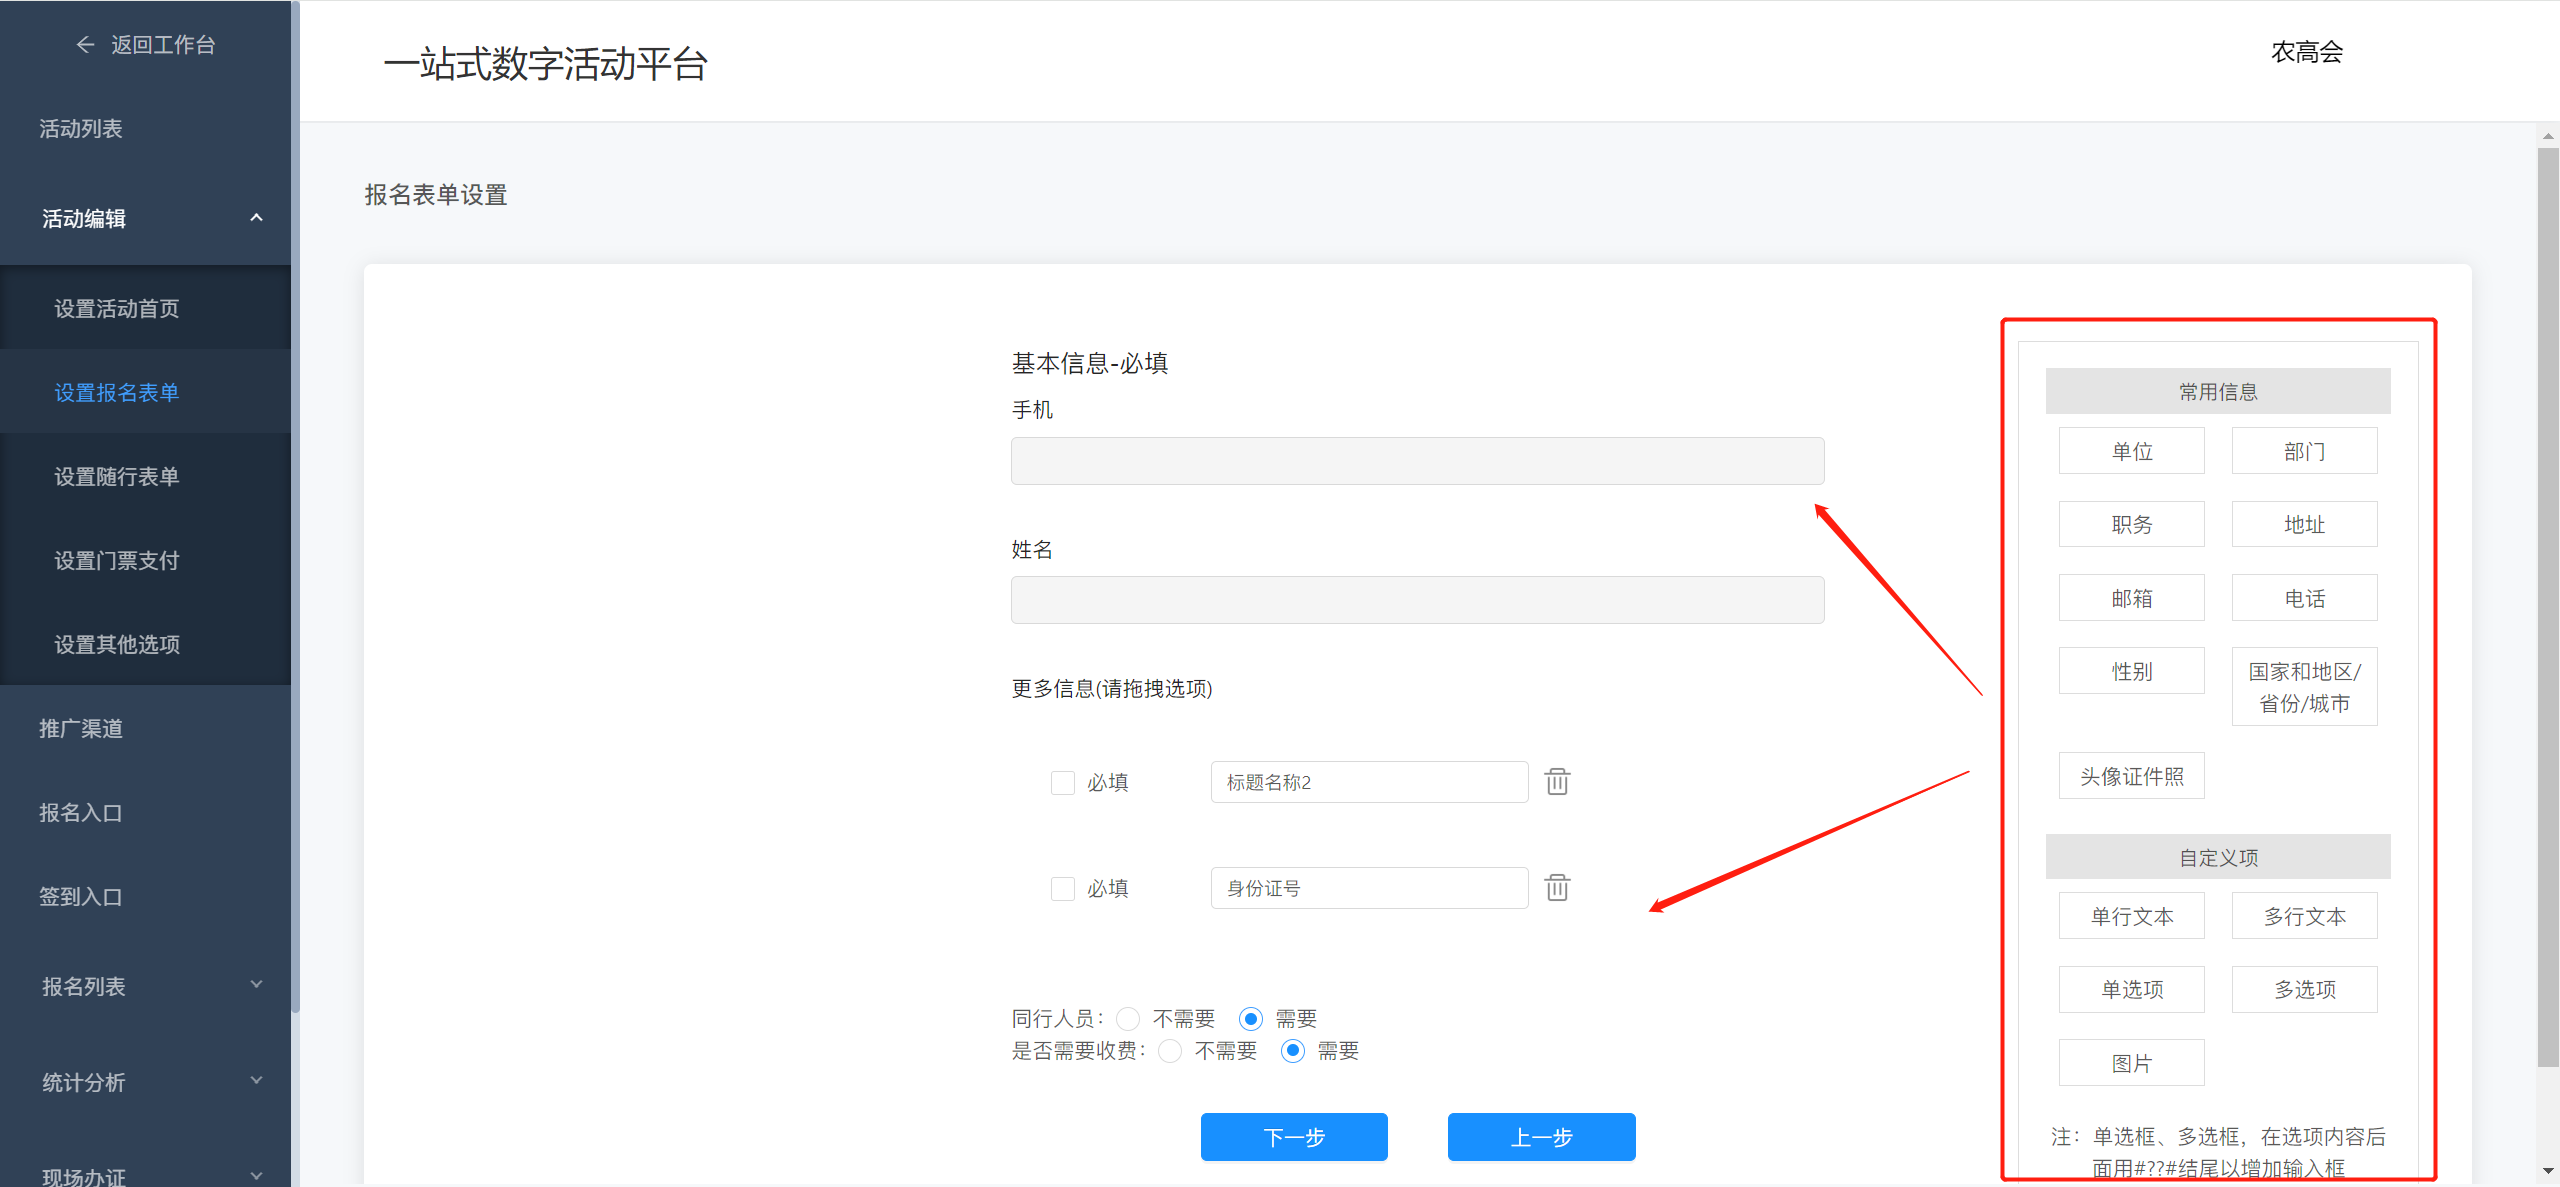Delete the 身份证号 field with trash icon

[1557, 887]
